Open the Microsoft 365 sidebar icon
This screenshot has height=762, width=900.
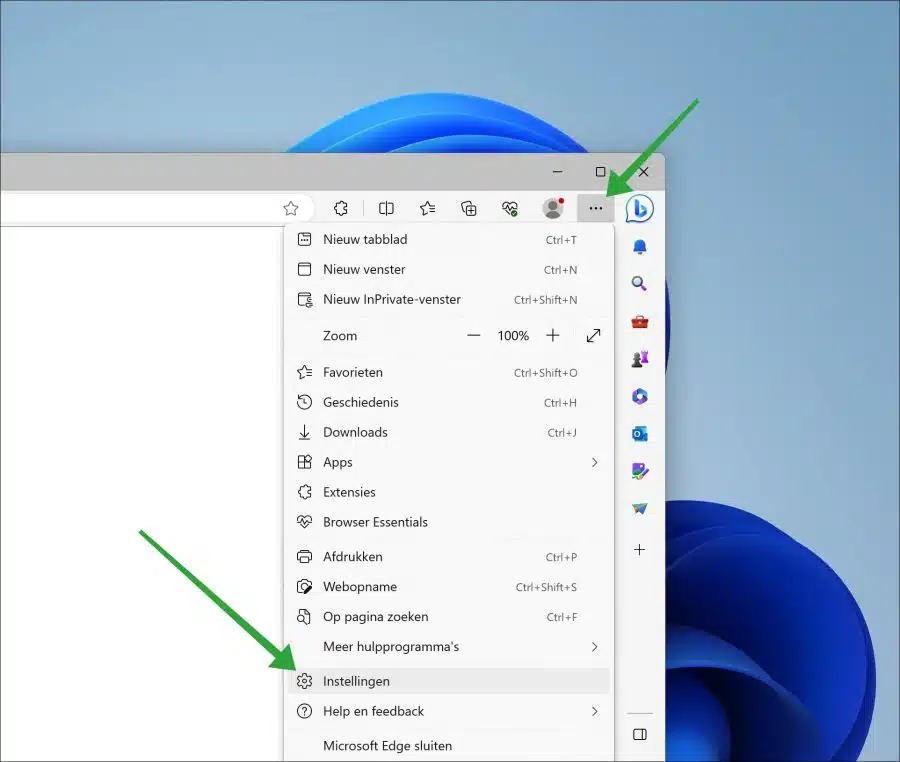pyautogui.click(x=639, y=396)
